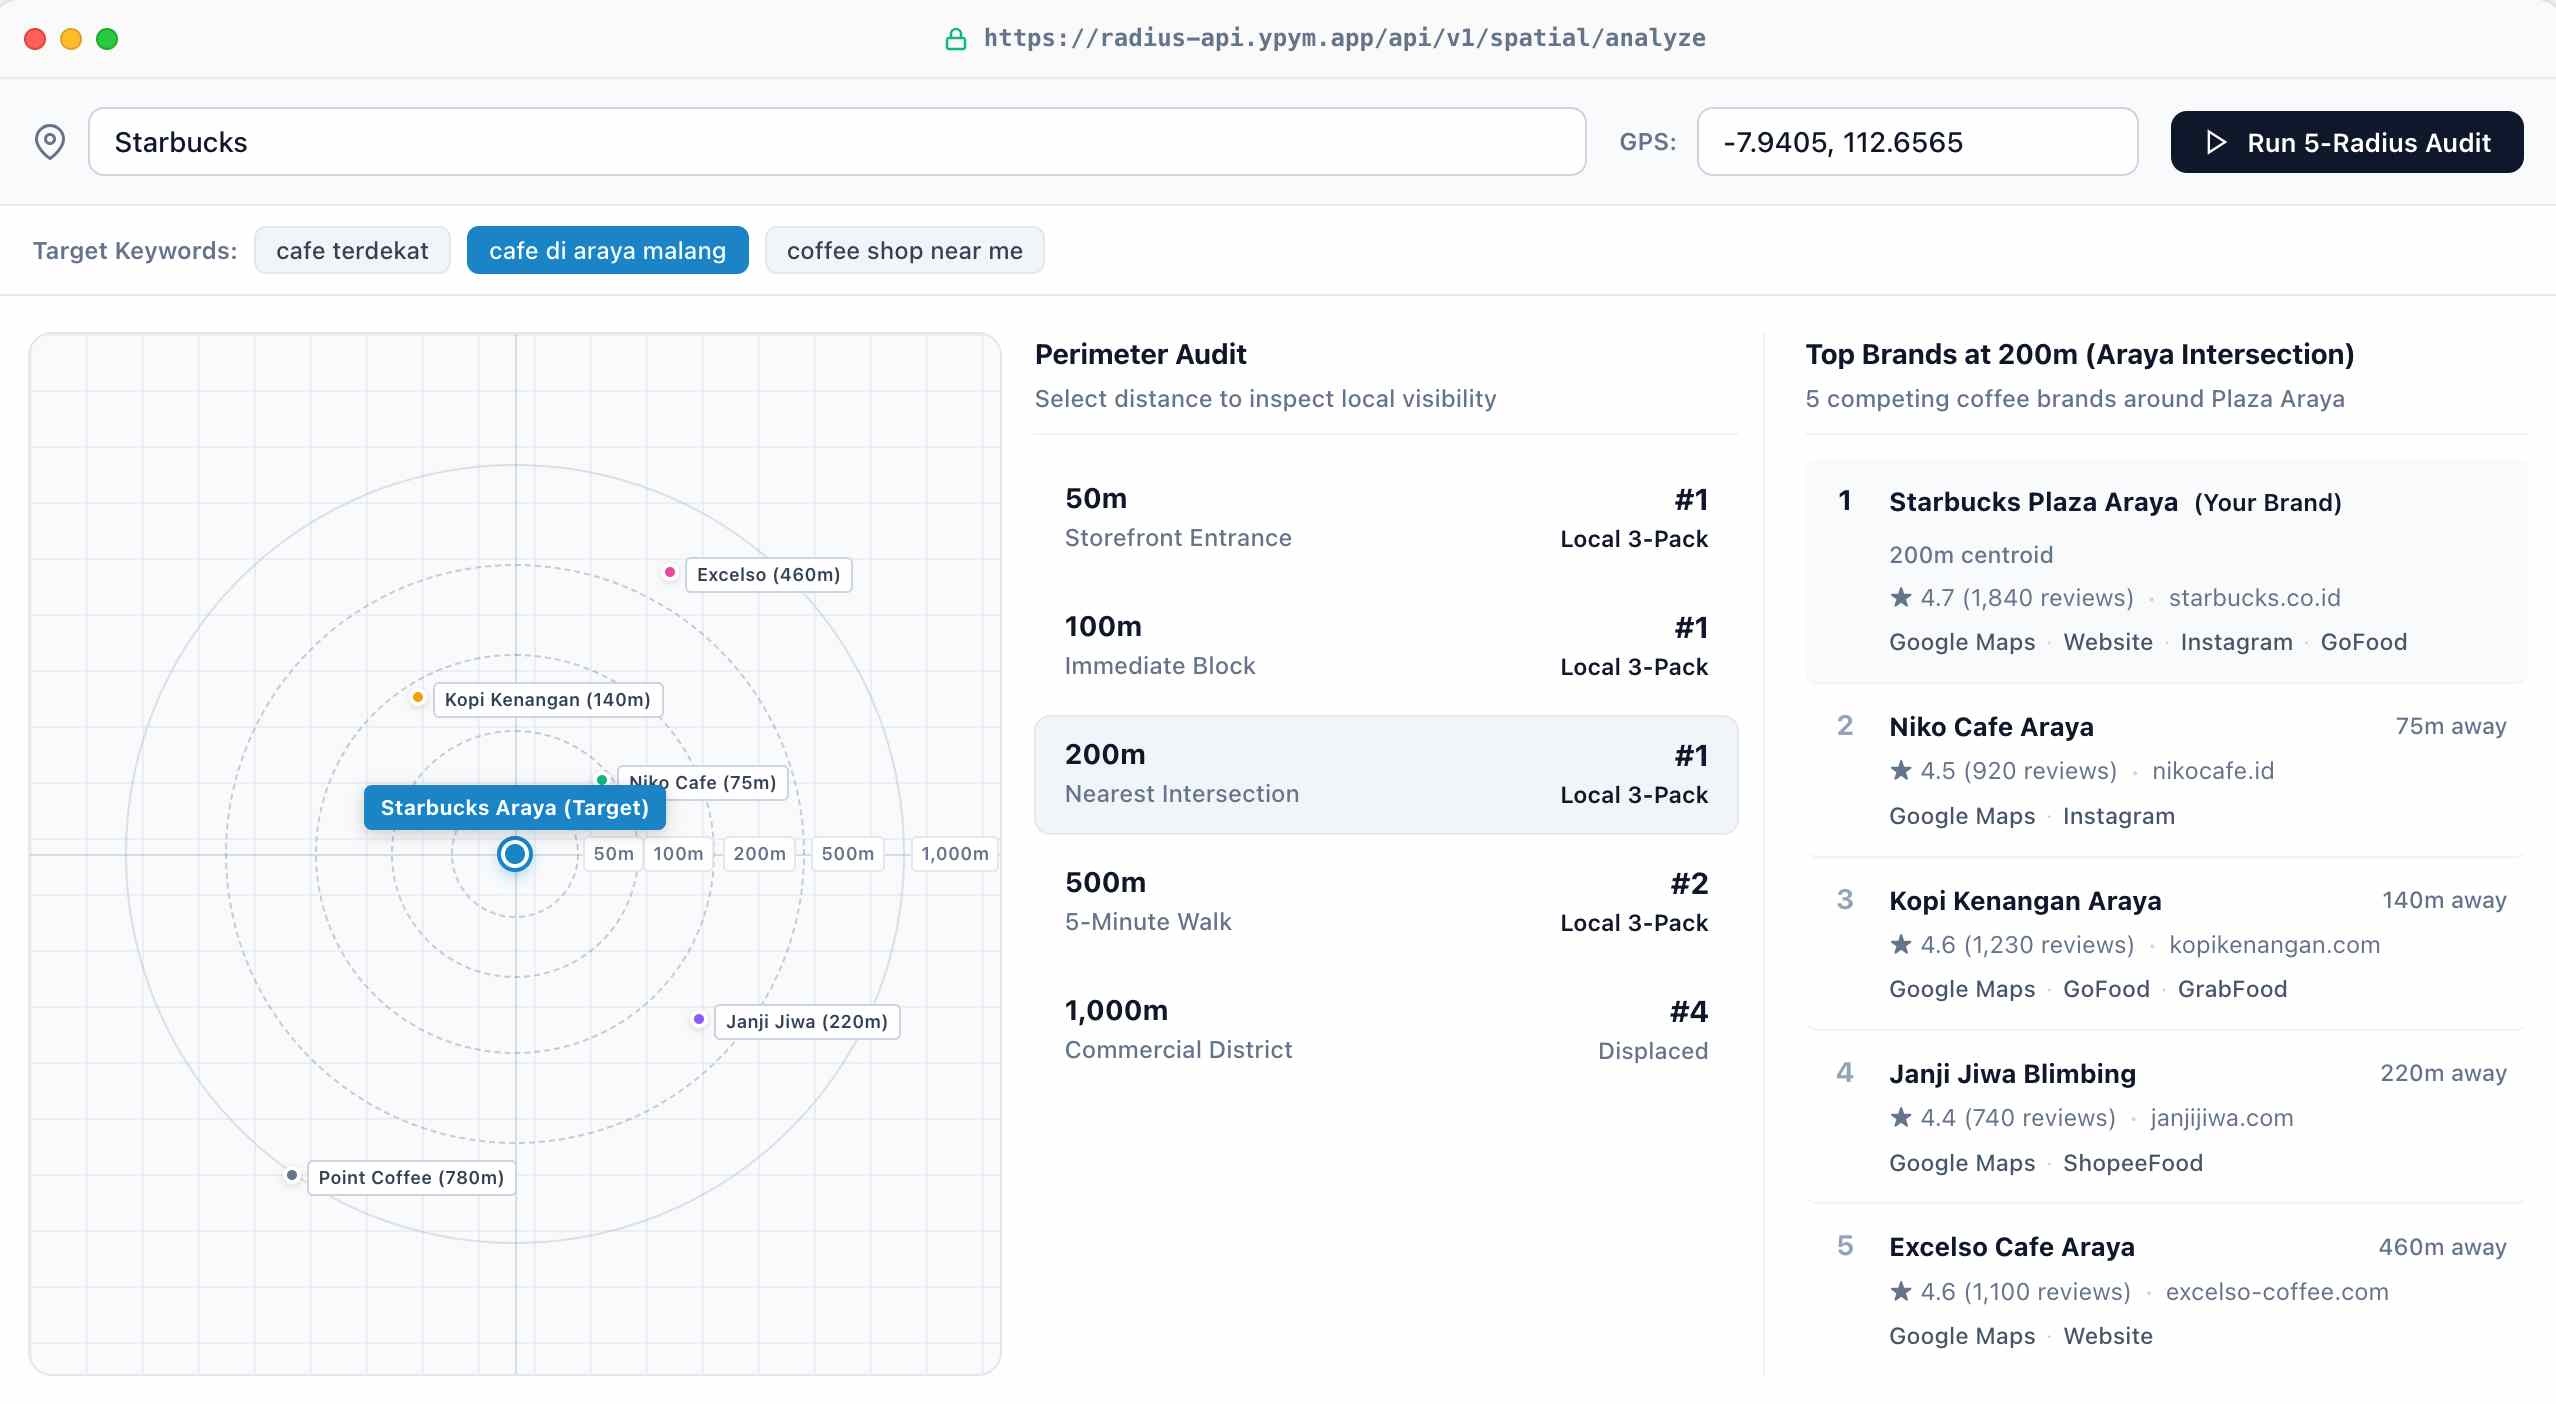Click GoFood tag under Starbucks Plaza Araya
Viewport: 2556px width, 1404px height.
(2363, 642)
